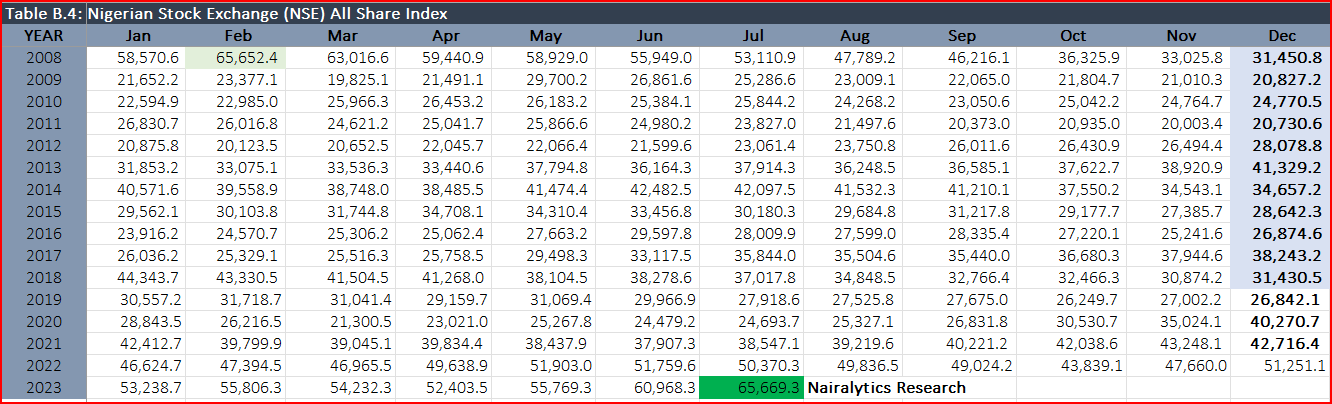This screenshot has width=1332, height=404.
Task: Select the Dec 2013 value 41,329.2
Action: pyautogui.click(x=1280, y=168)
